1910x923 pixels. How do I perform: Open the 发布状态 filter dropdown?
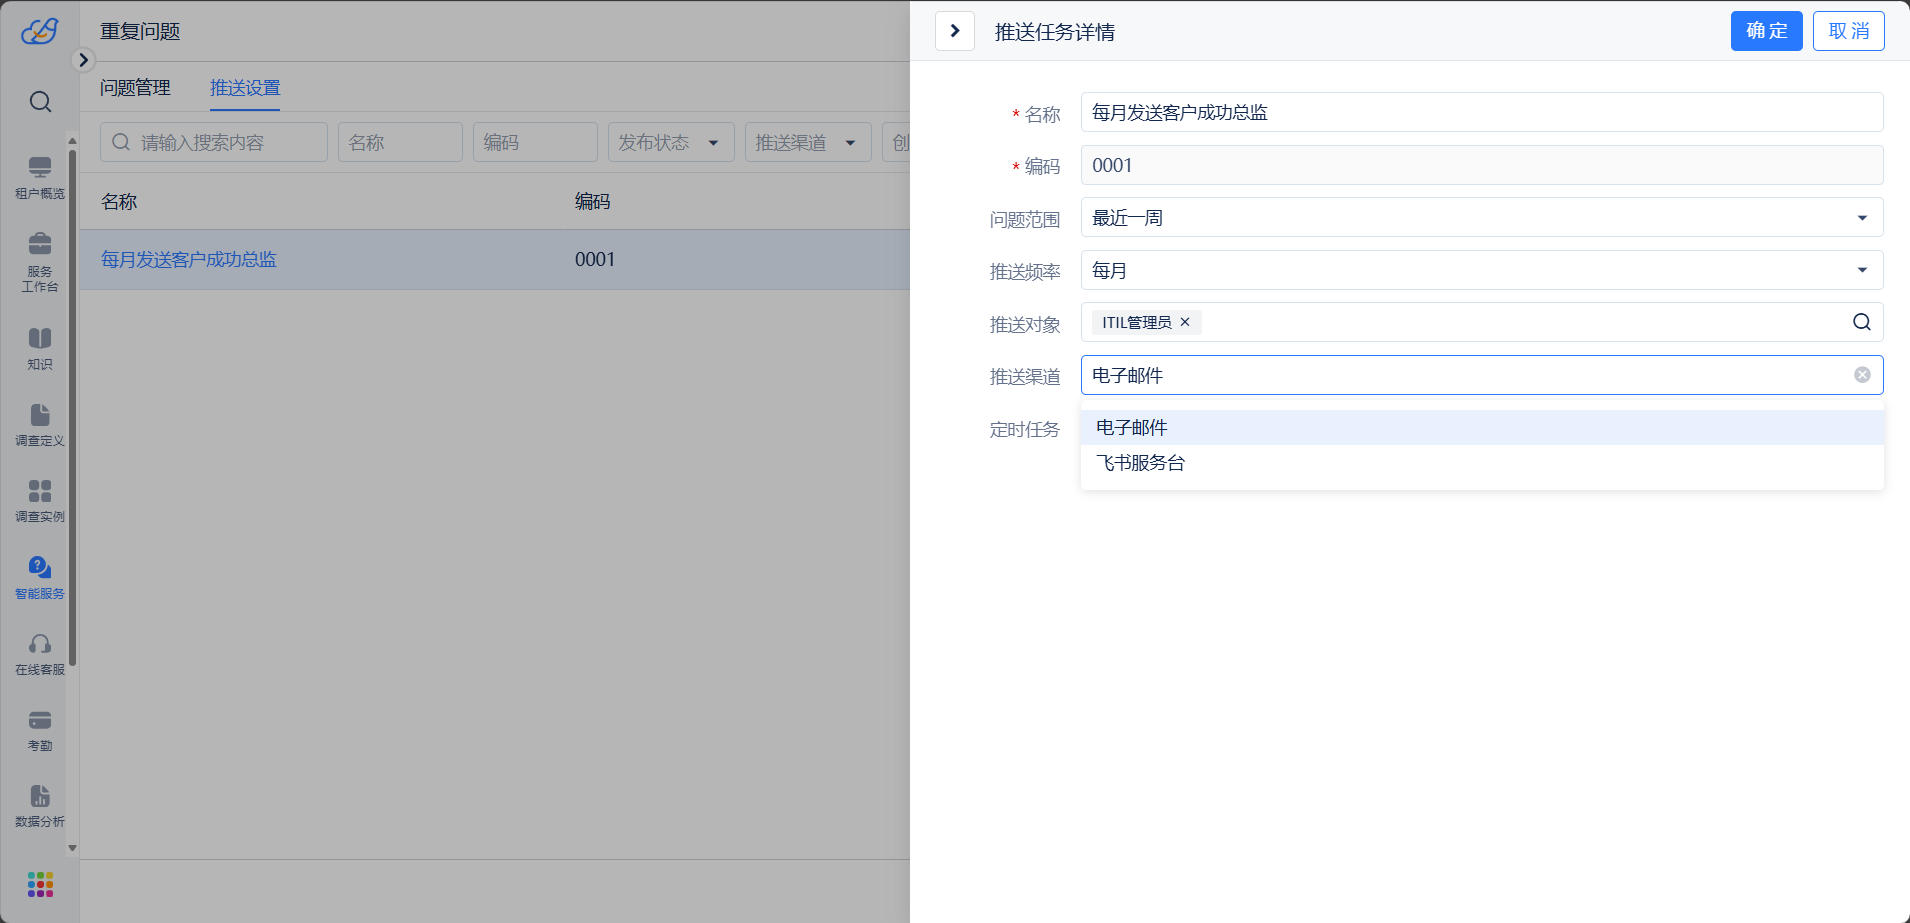[670, 143]
